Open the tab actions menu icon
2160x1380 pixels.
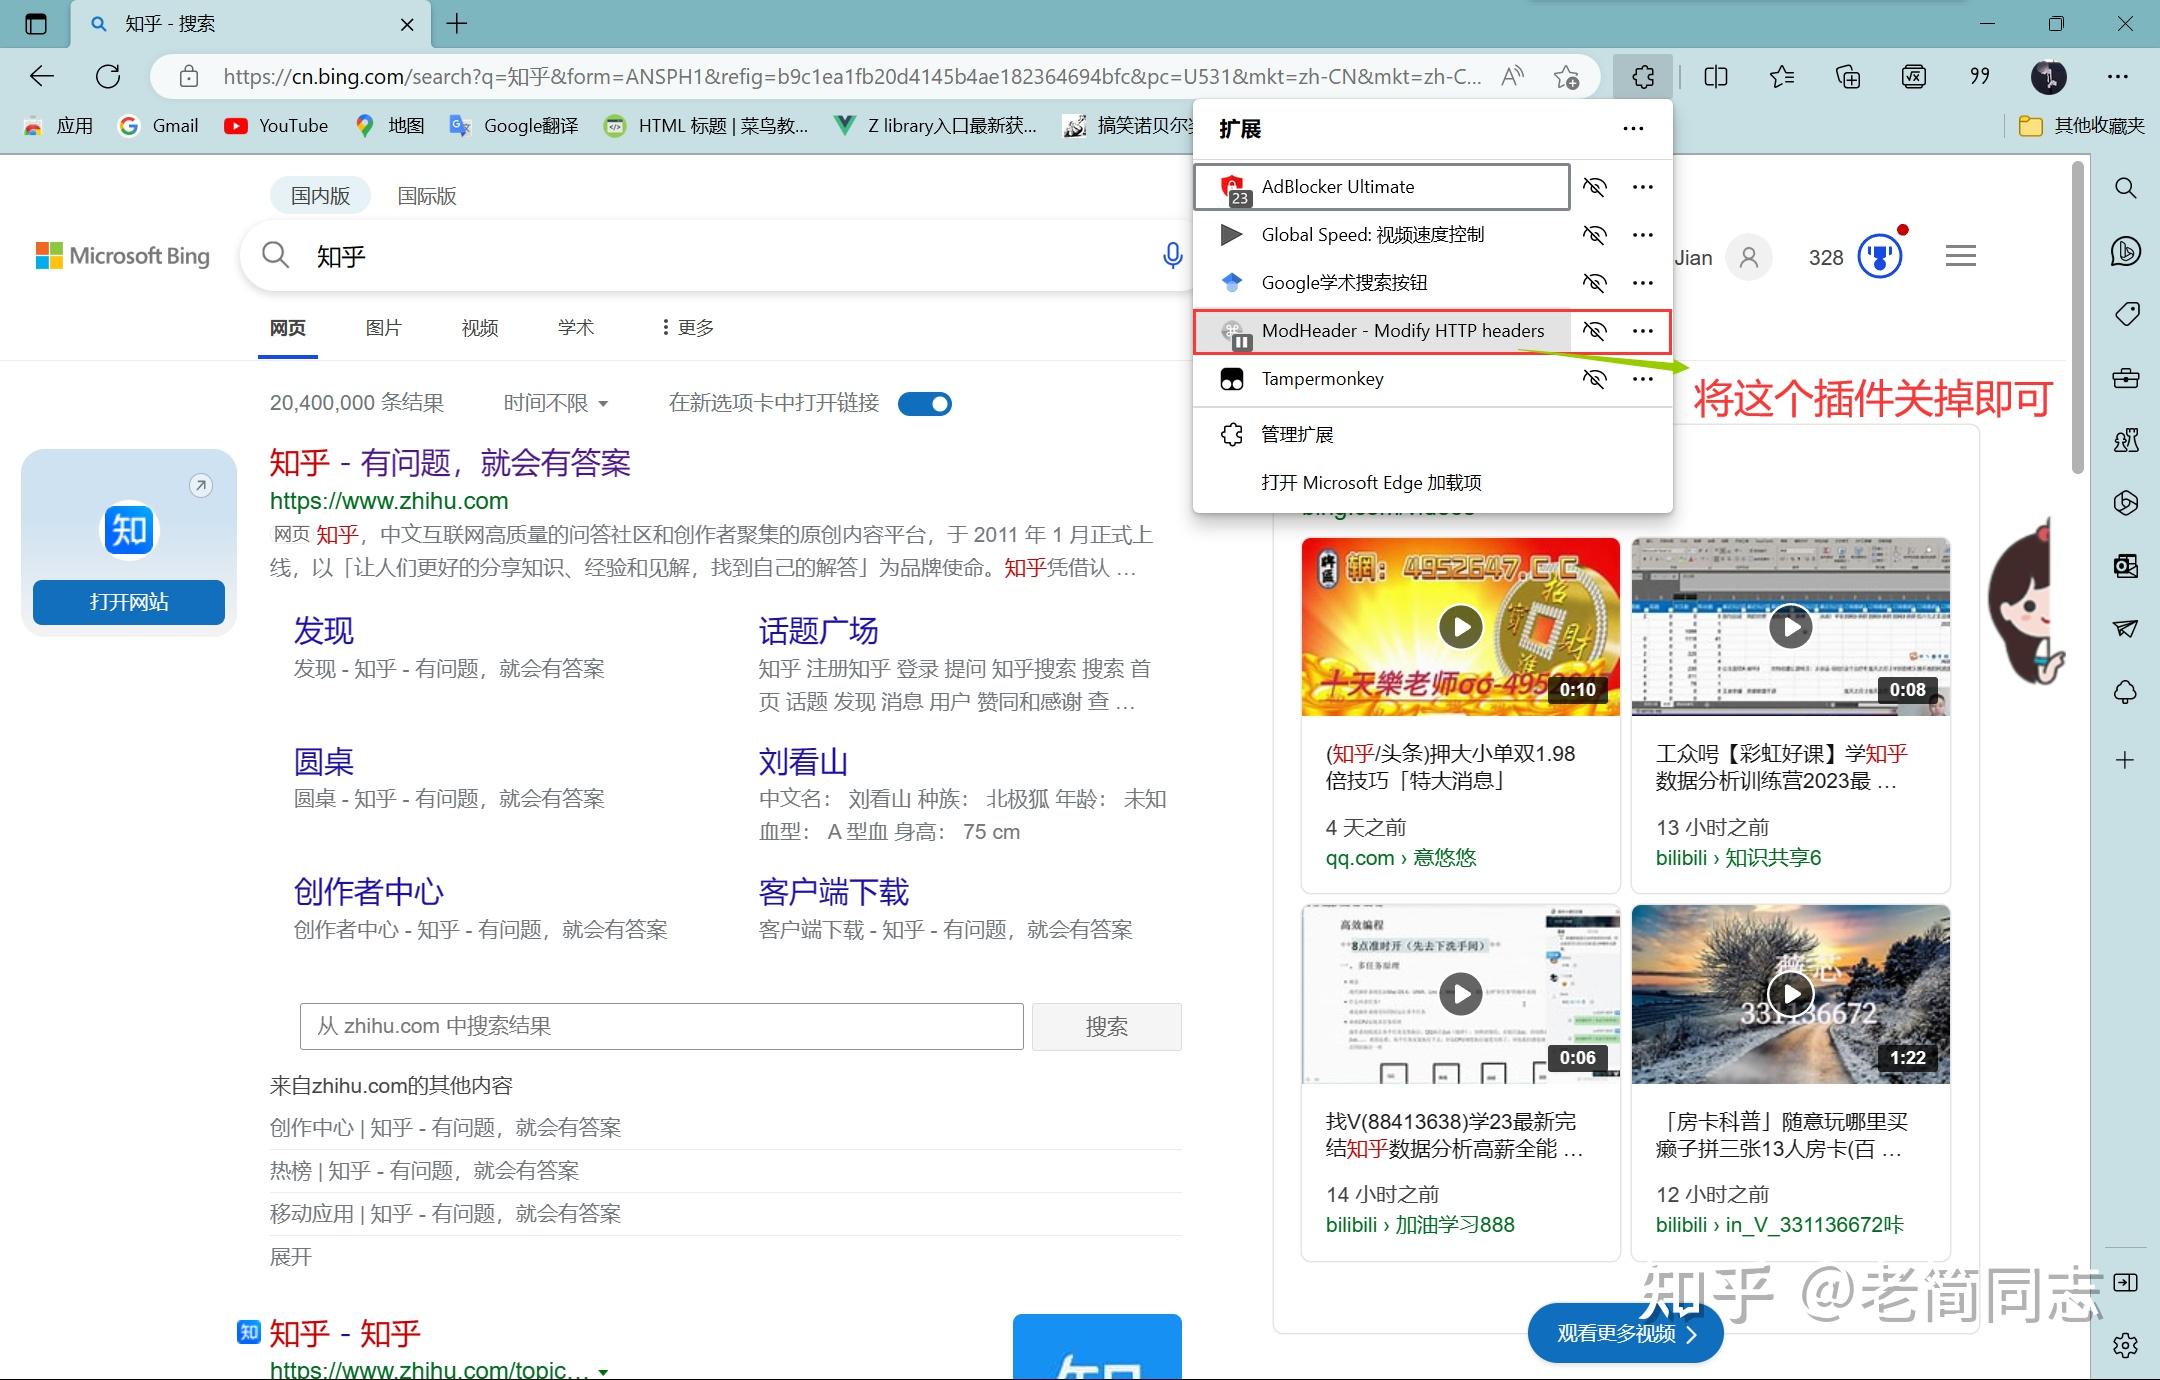tap(36, 24)
